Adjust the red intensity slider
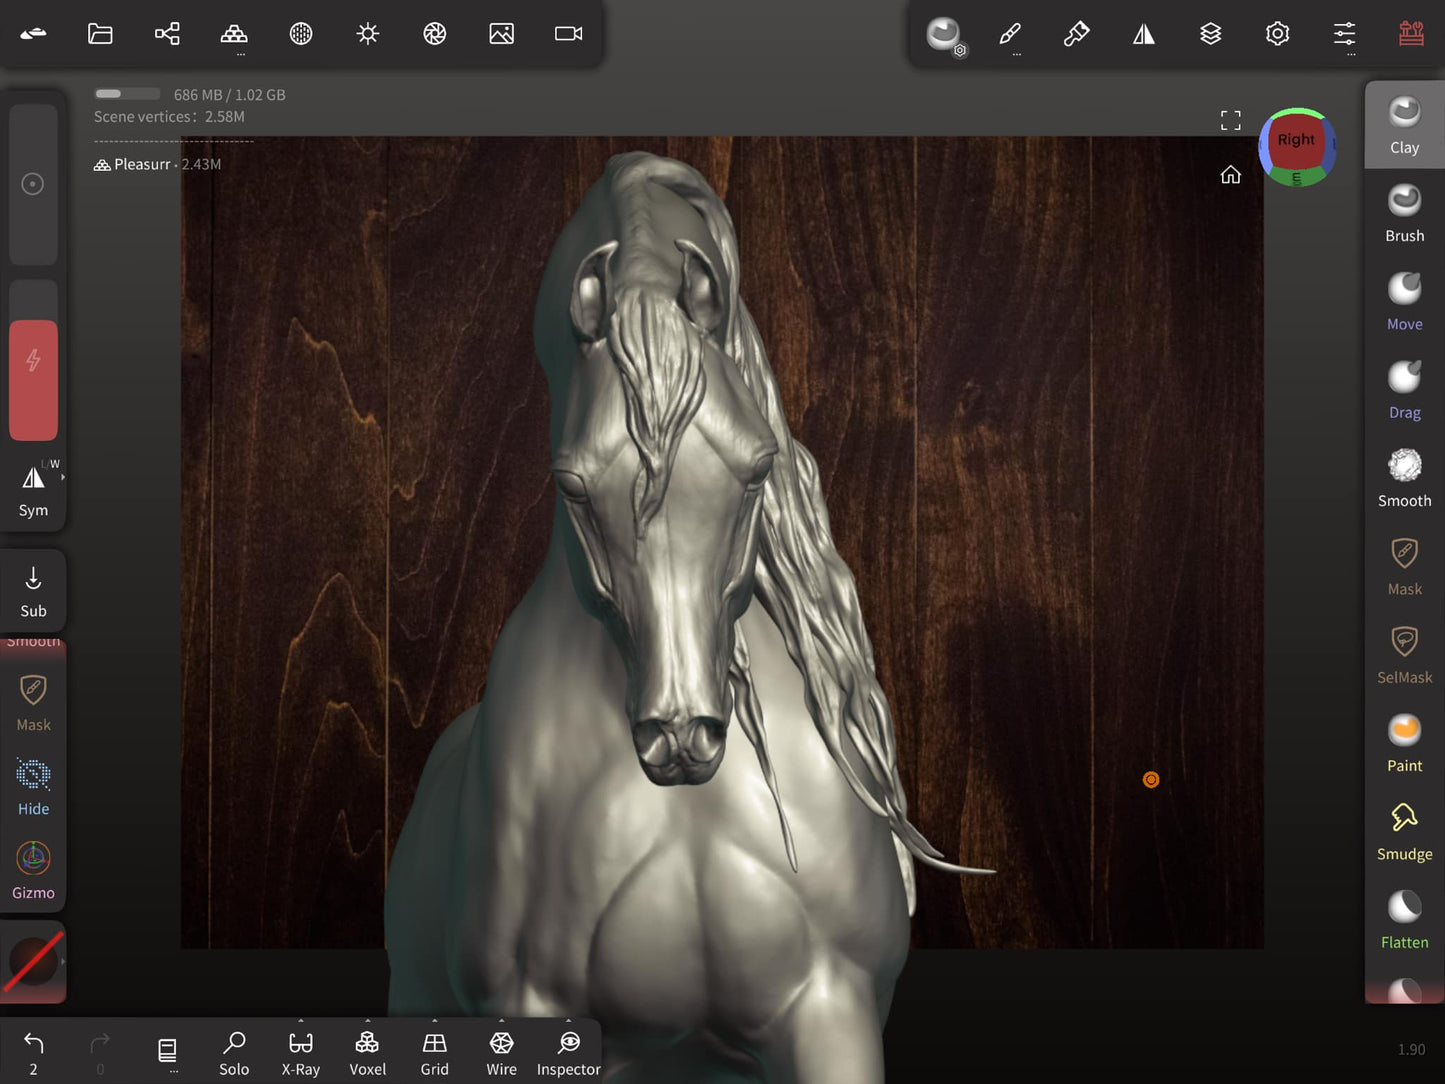 pos(33,360)
